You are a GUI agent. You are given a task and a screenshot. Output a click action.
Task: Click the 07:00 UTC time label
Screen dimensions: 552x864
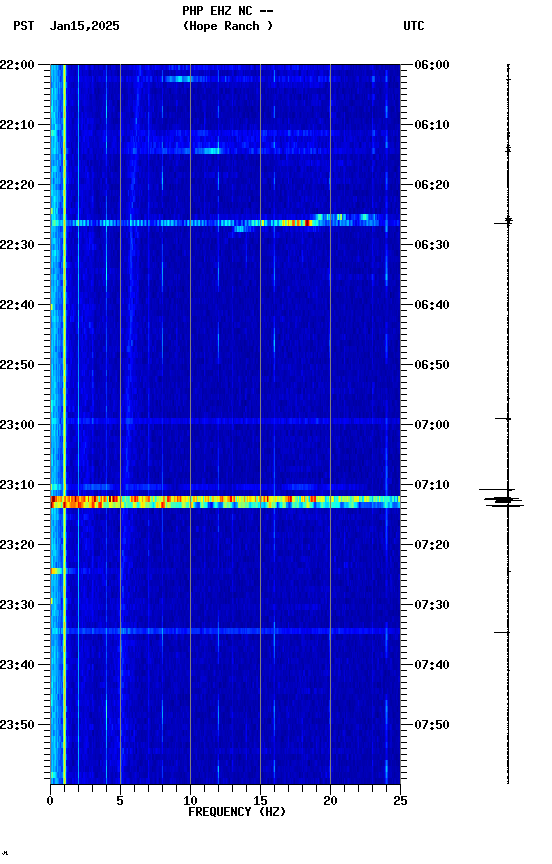431,425
